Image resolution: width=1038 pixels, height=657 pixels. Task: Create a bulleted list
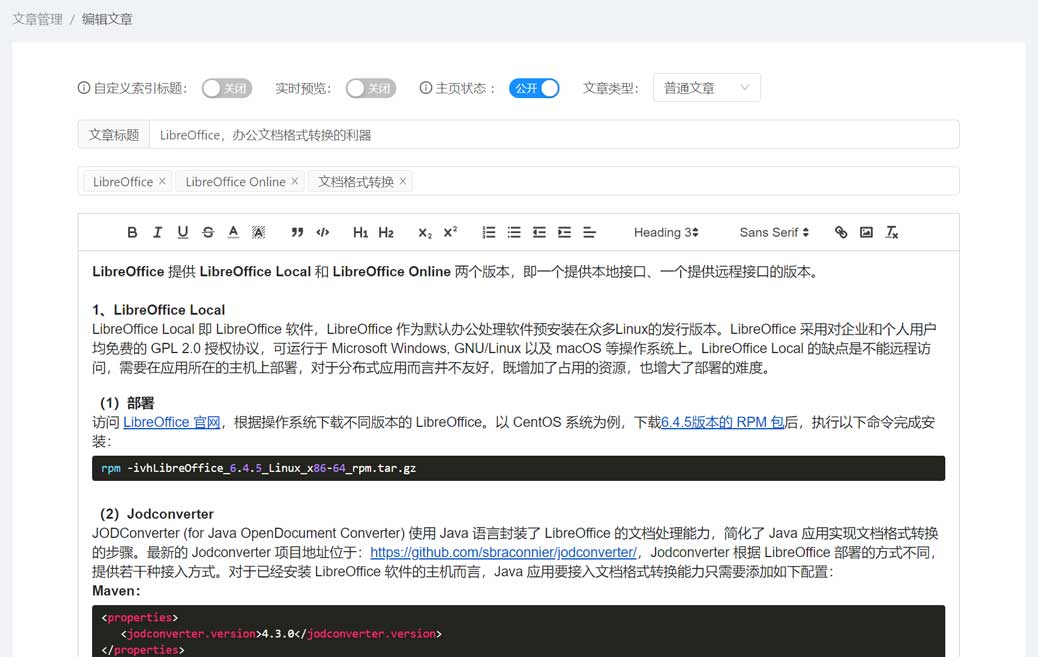514,232
